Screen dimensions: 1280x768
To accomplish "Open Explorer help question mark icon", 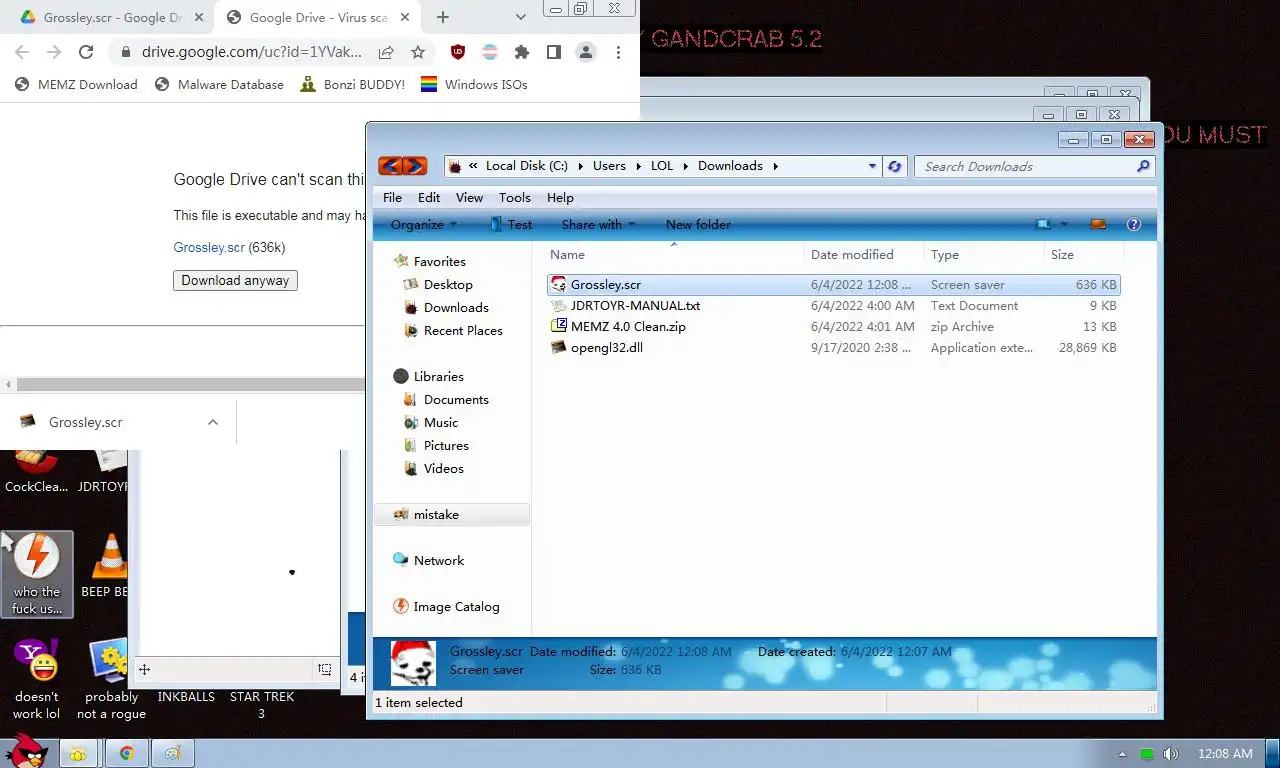I will tap(1133, 224).
